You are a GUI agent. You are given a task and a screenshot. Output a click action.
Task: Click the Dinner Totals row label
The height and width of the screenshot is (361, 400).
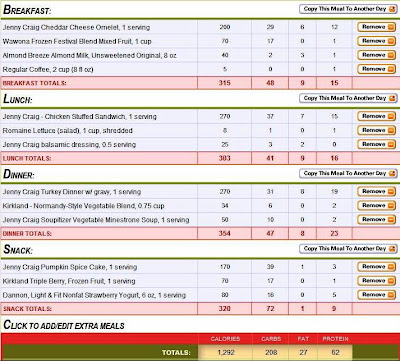tap(27, 234)
